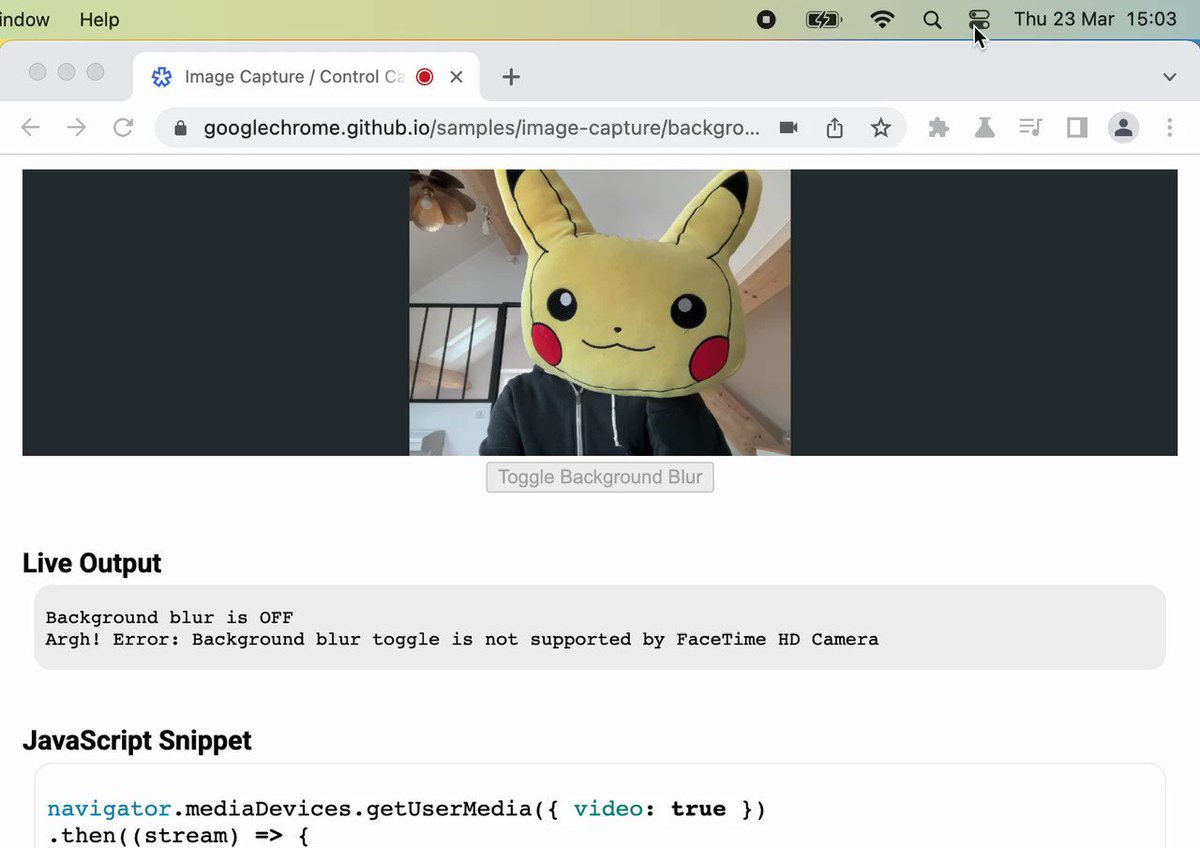Click the screen recording stop icon
Screen dimensions: 1200x848
coord(766,19)
